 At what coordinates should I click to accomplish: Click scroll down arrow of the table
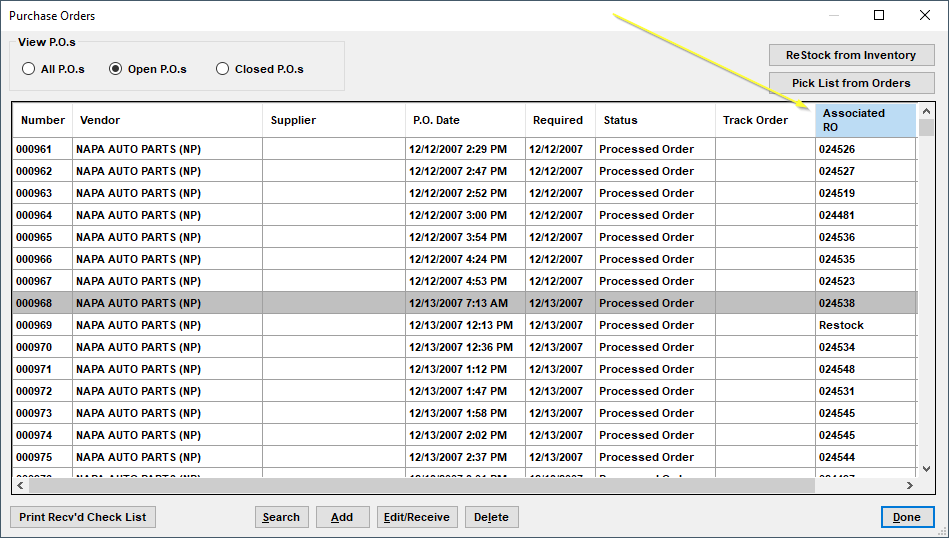coord(926,469)
